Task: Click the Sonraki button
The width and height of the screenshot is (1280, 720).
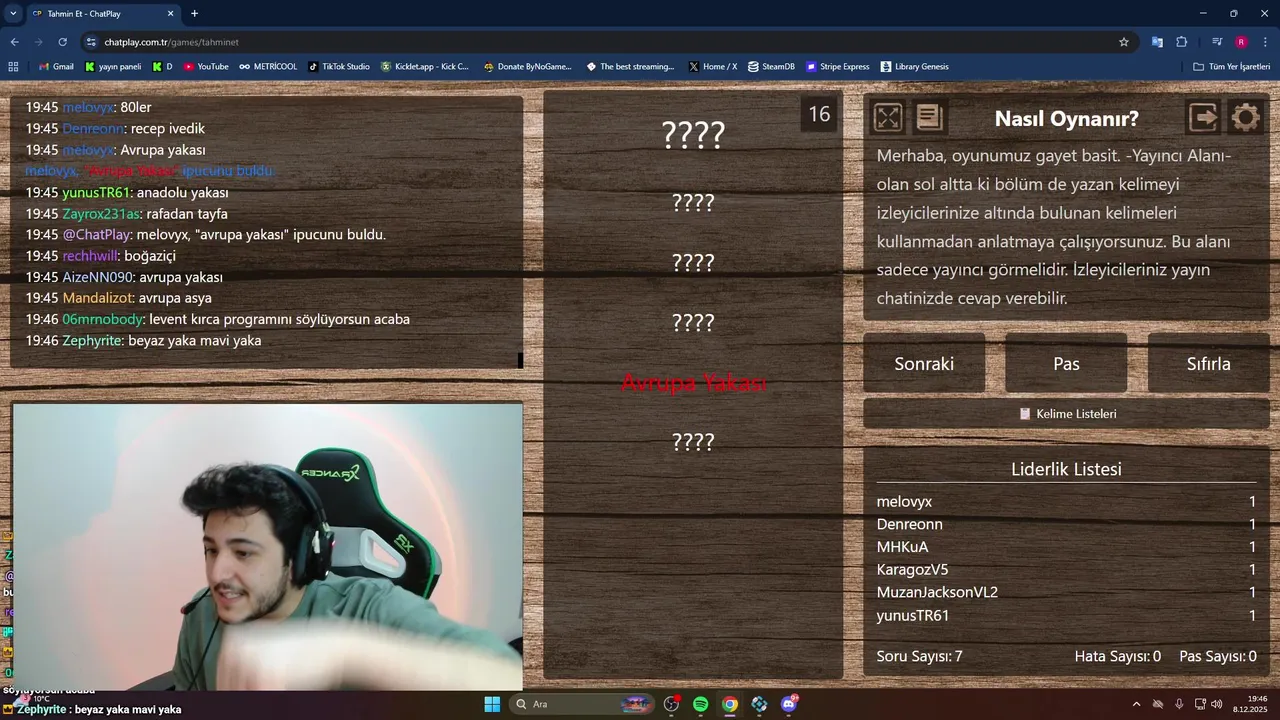Action: pyautogui.click(x=924, y=363)
